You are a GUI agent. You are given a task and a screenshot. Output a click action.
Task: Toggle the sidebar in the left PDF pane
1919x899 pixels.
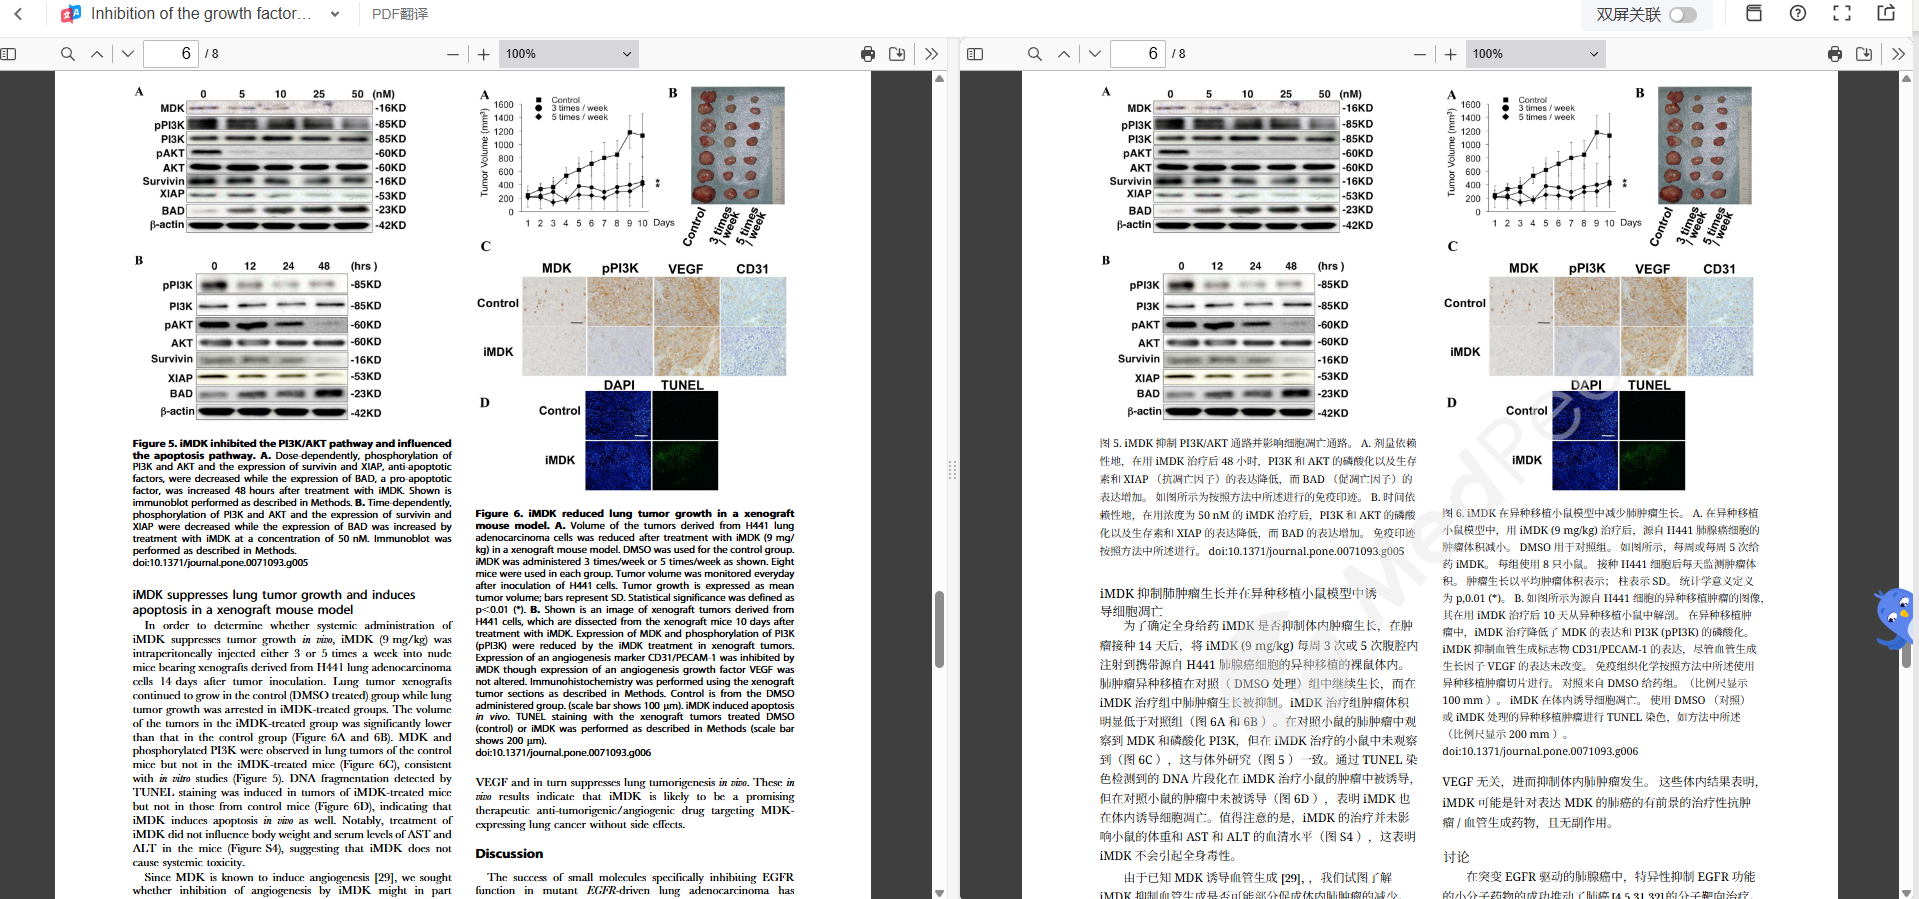(x=9, y=54)
